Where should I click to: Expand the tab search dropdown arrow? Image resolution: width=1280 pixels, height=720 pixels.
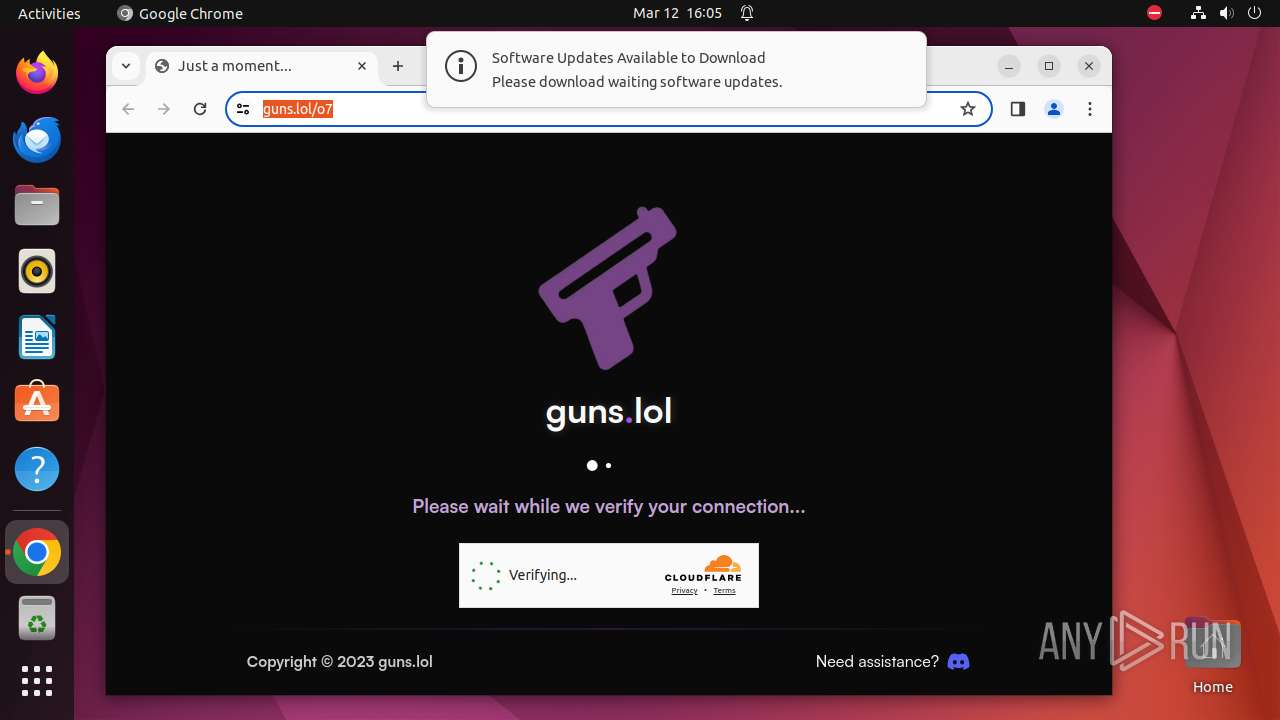click(125, 66)
